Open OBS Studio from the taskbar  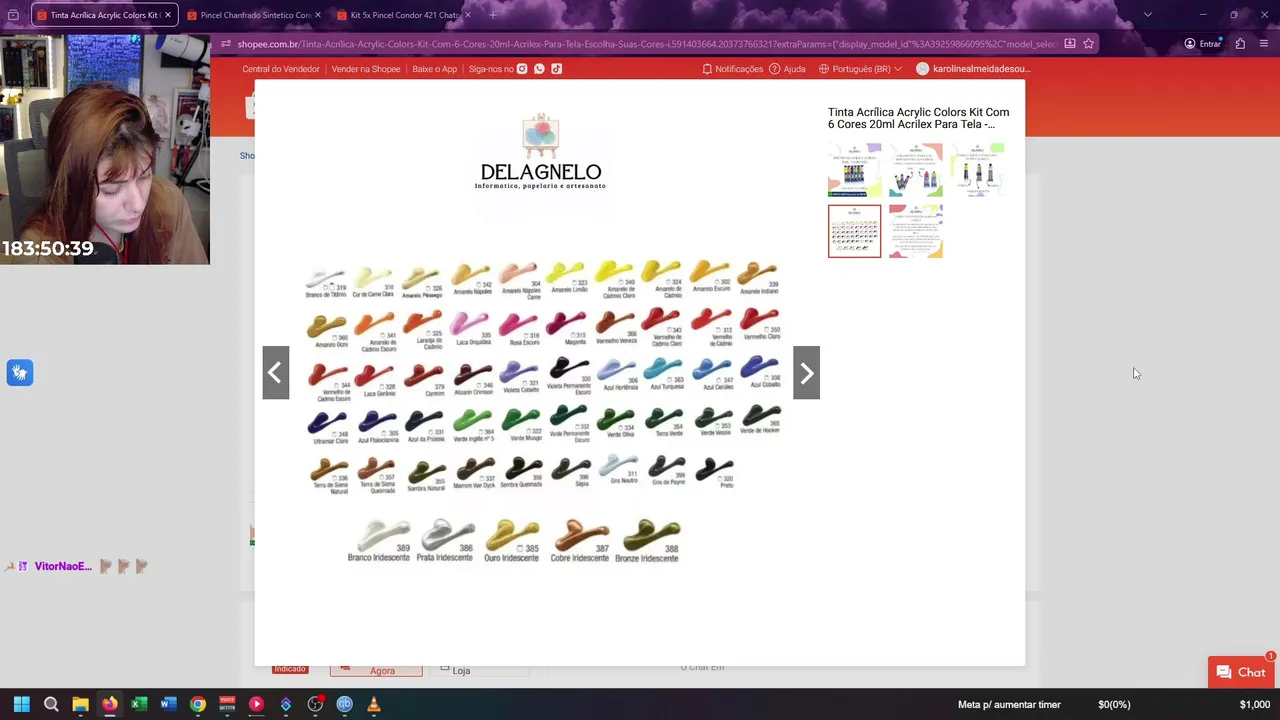[315, 704]
